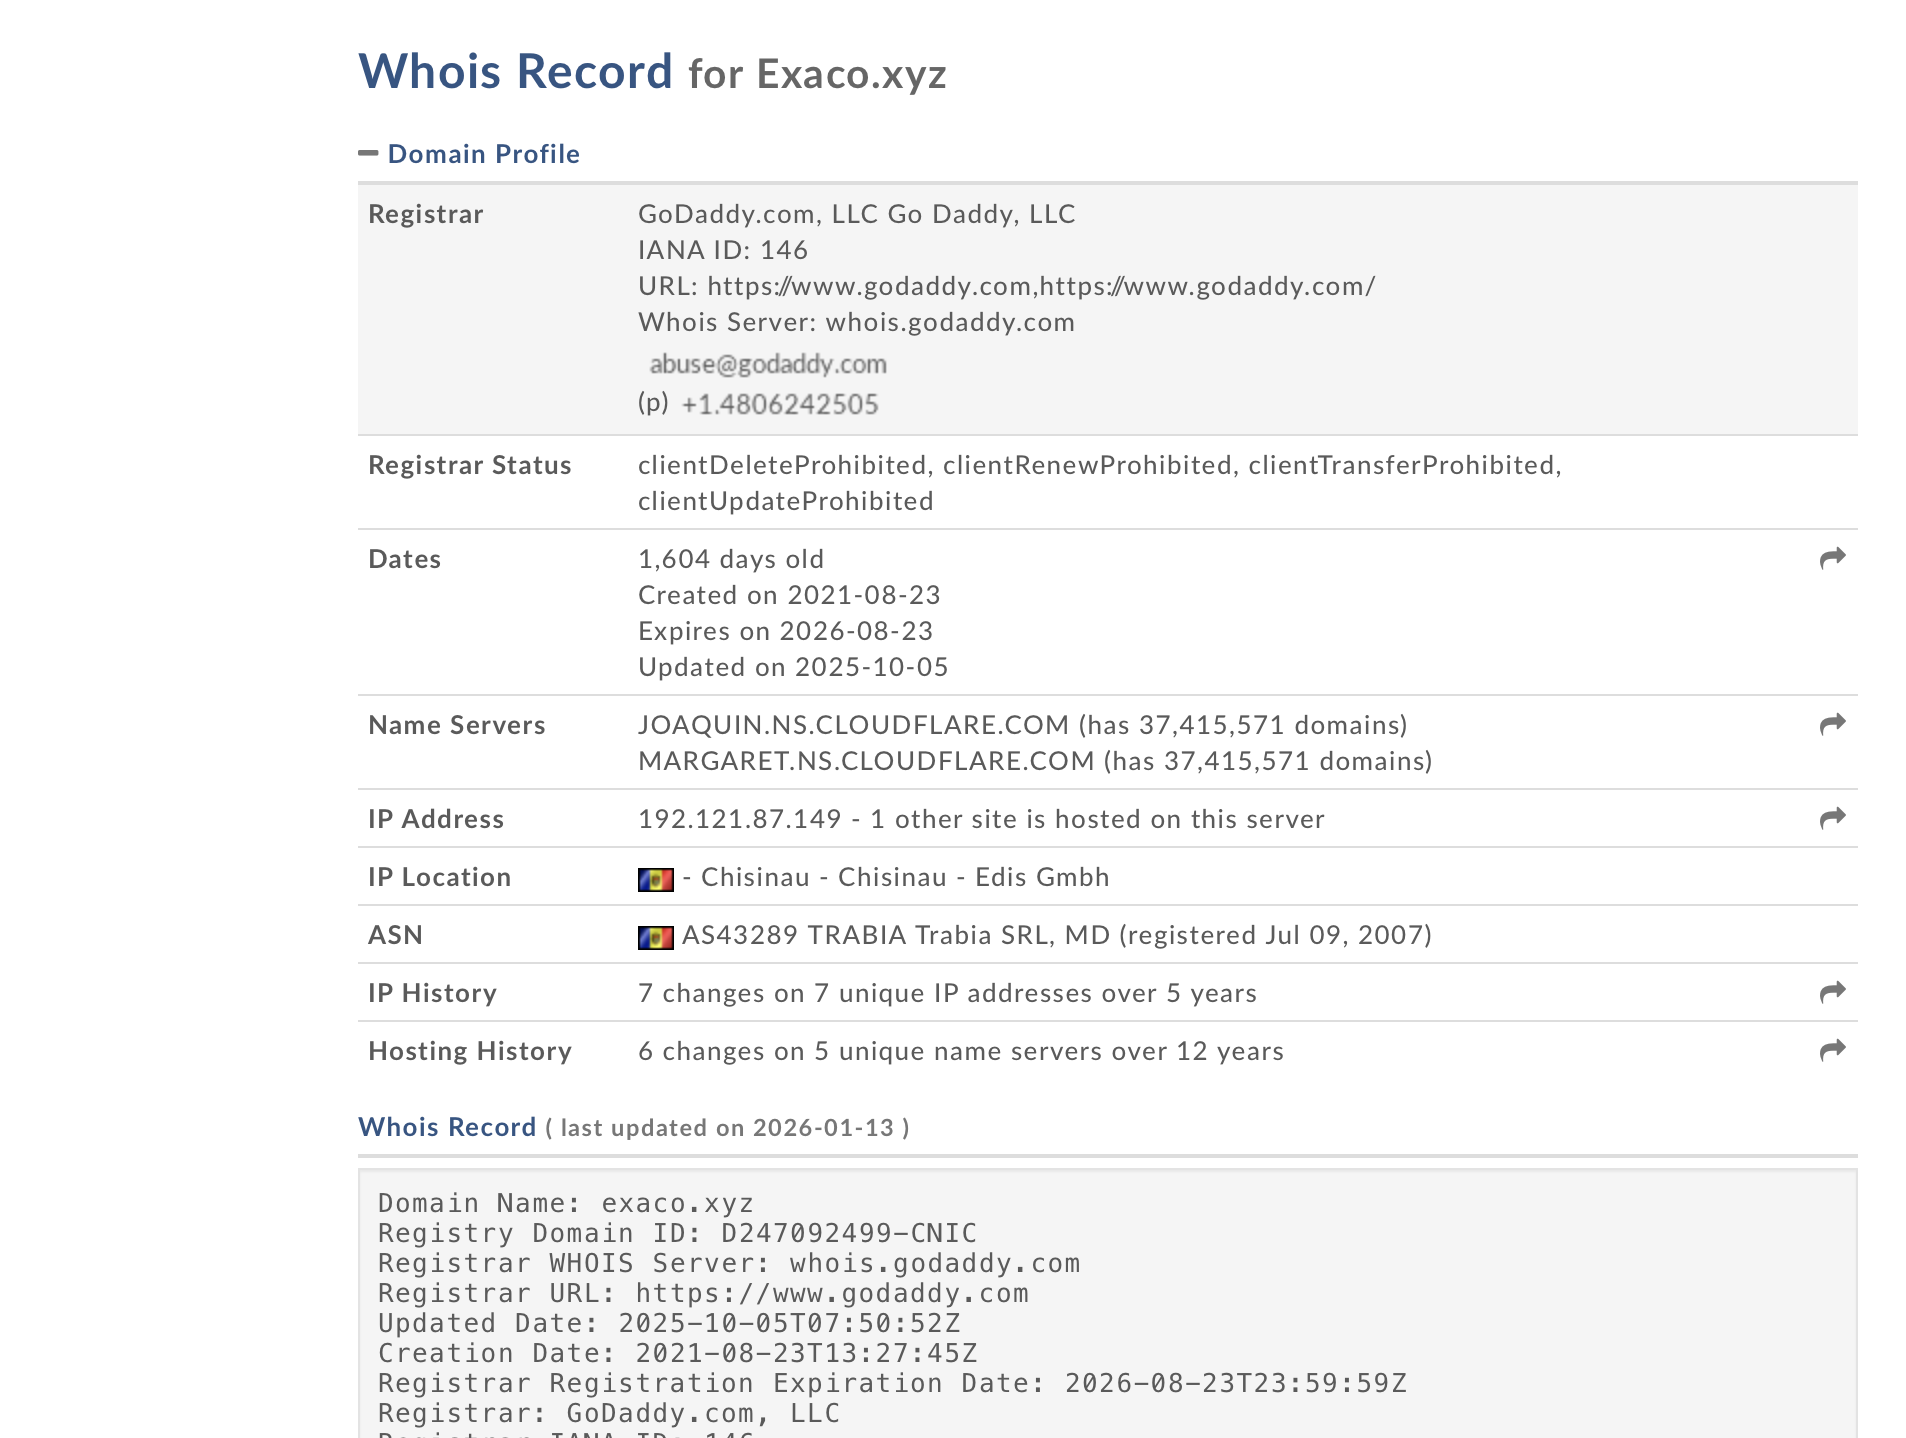This screenshot has width=1906, height=1438.
Task: Click MARGARET.NS.CLOUDFLARE.COM name server entry
Action: tap(866, 761)
